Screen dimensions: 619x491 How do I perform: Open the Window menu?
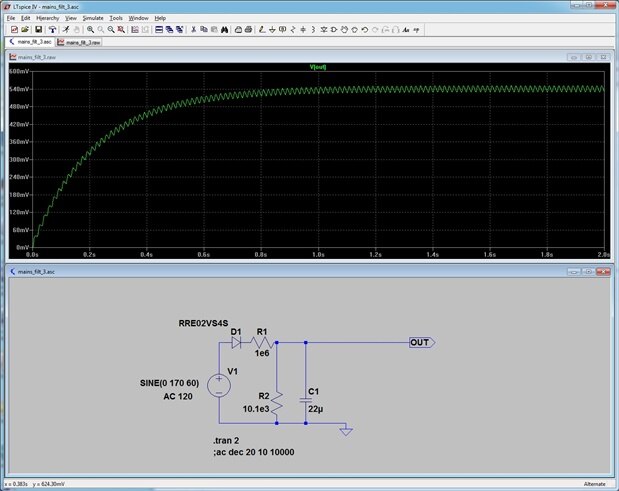point(139,18)
